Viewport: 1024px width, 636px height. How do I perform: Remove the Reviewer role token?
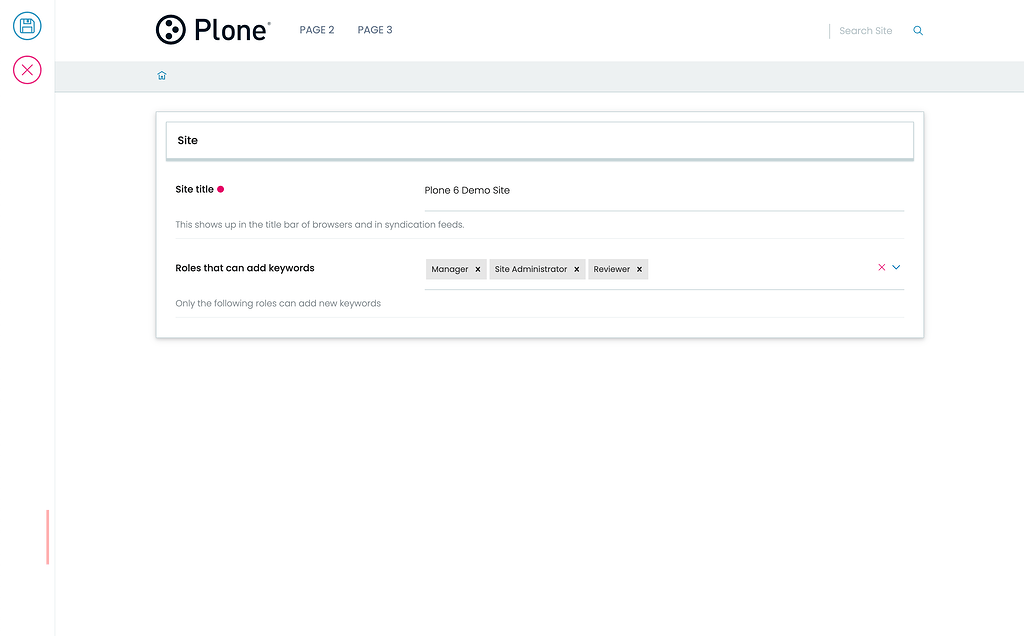(x=639, y=268)
